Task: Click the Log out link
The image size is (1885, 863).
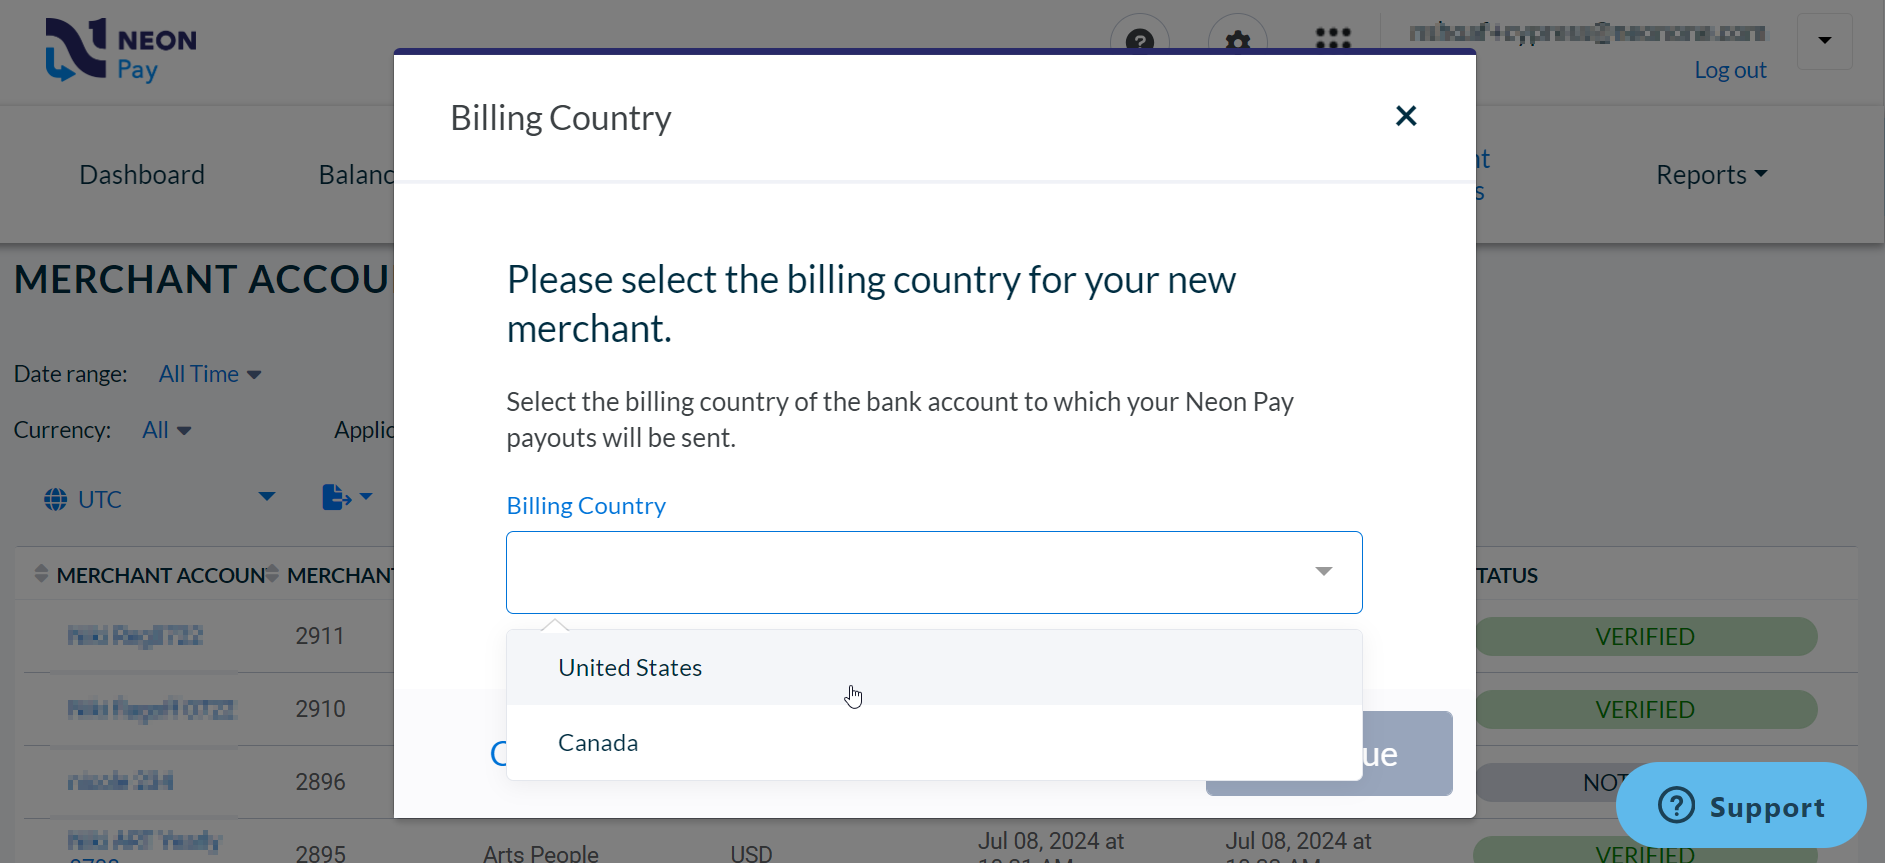Action: coord(1730,69)
